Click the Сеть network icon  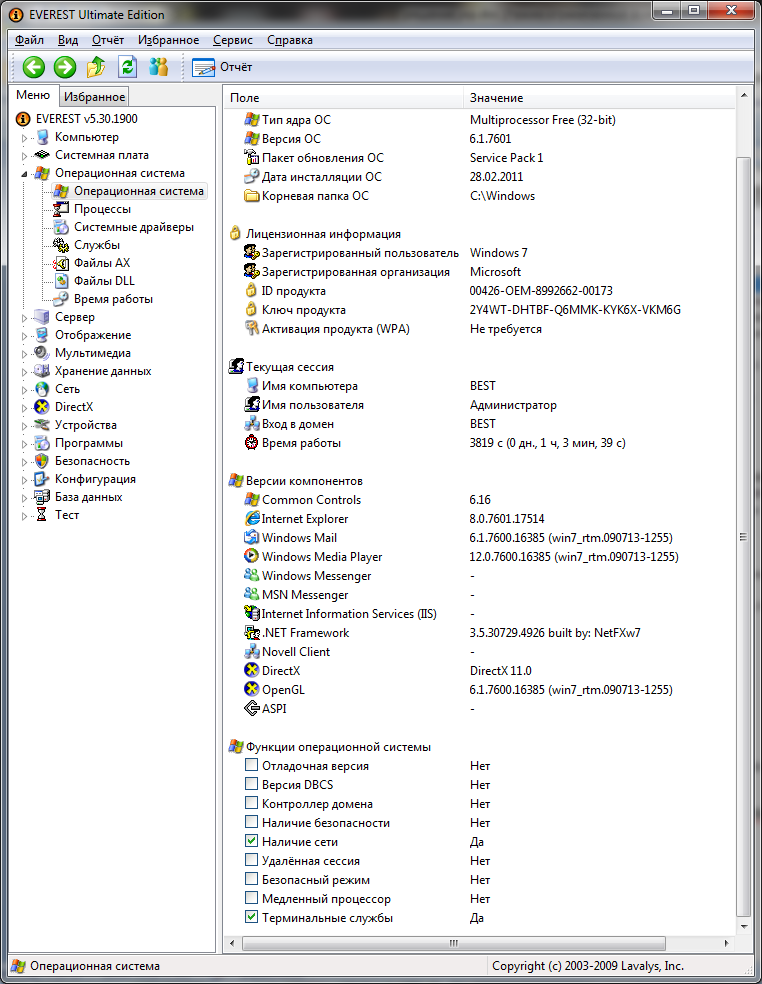pos(42,389)
